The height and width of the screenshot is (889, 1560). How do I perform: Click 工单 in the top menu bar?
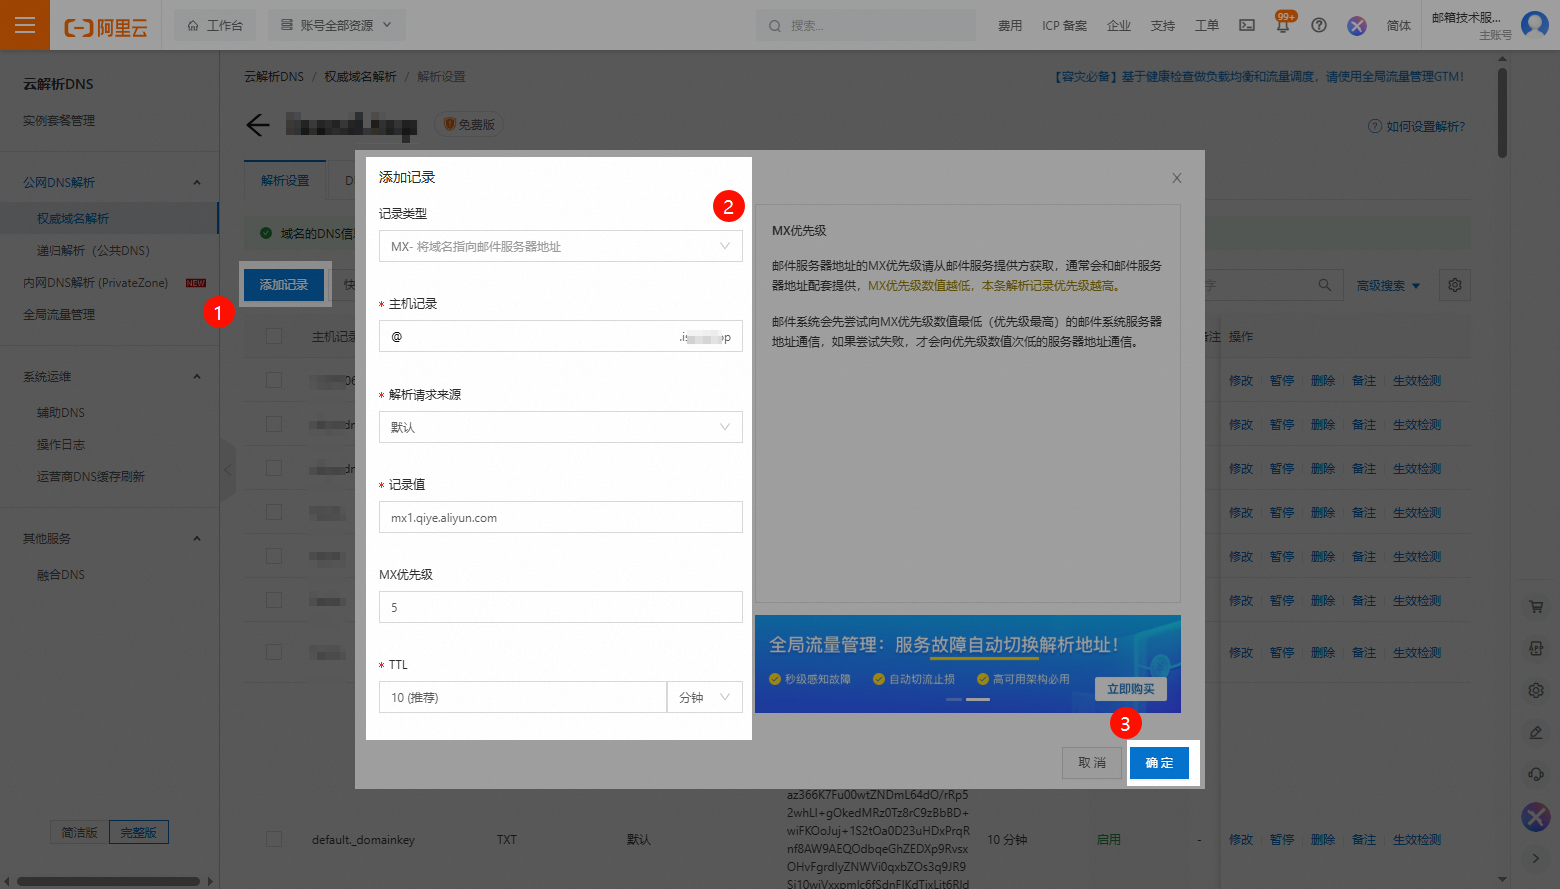click(1206, 25)
